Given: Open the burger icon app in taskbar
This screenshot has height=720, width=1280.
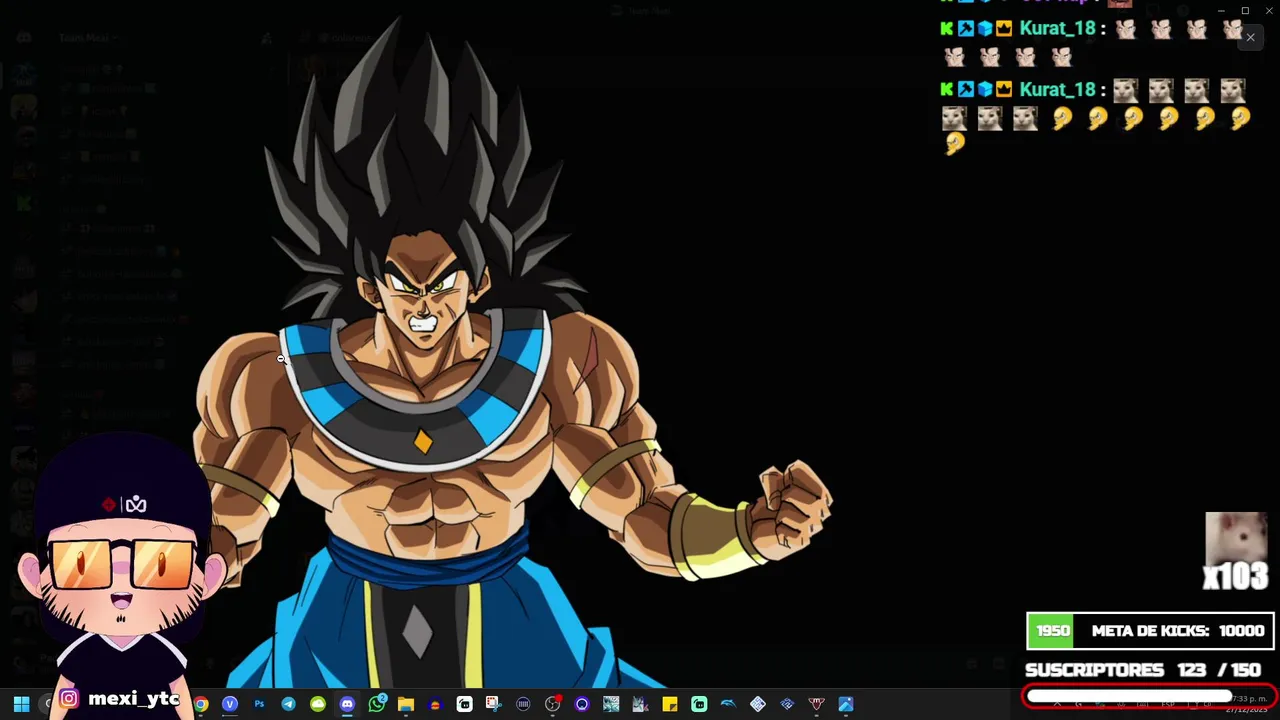Looking at the screenshot, I should (435, 704).
